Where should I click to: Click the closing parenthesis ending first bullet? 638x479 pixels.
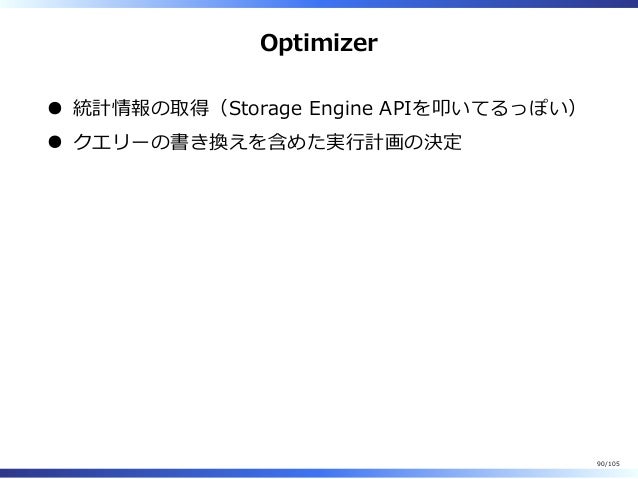coord(572,108)
